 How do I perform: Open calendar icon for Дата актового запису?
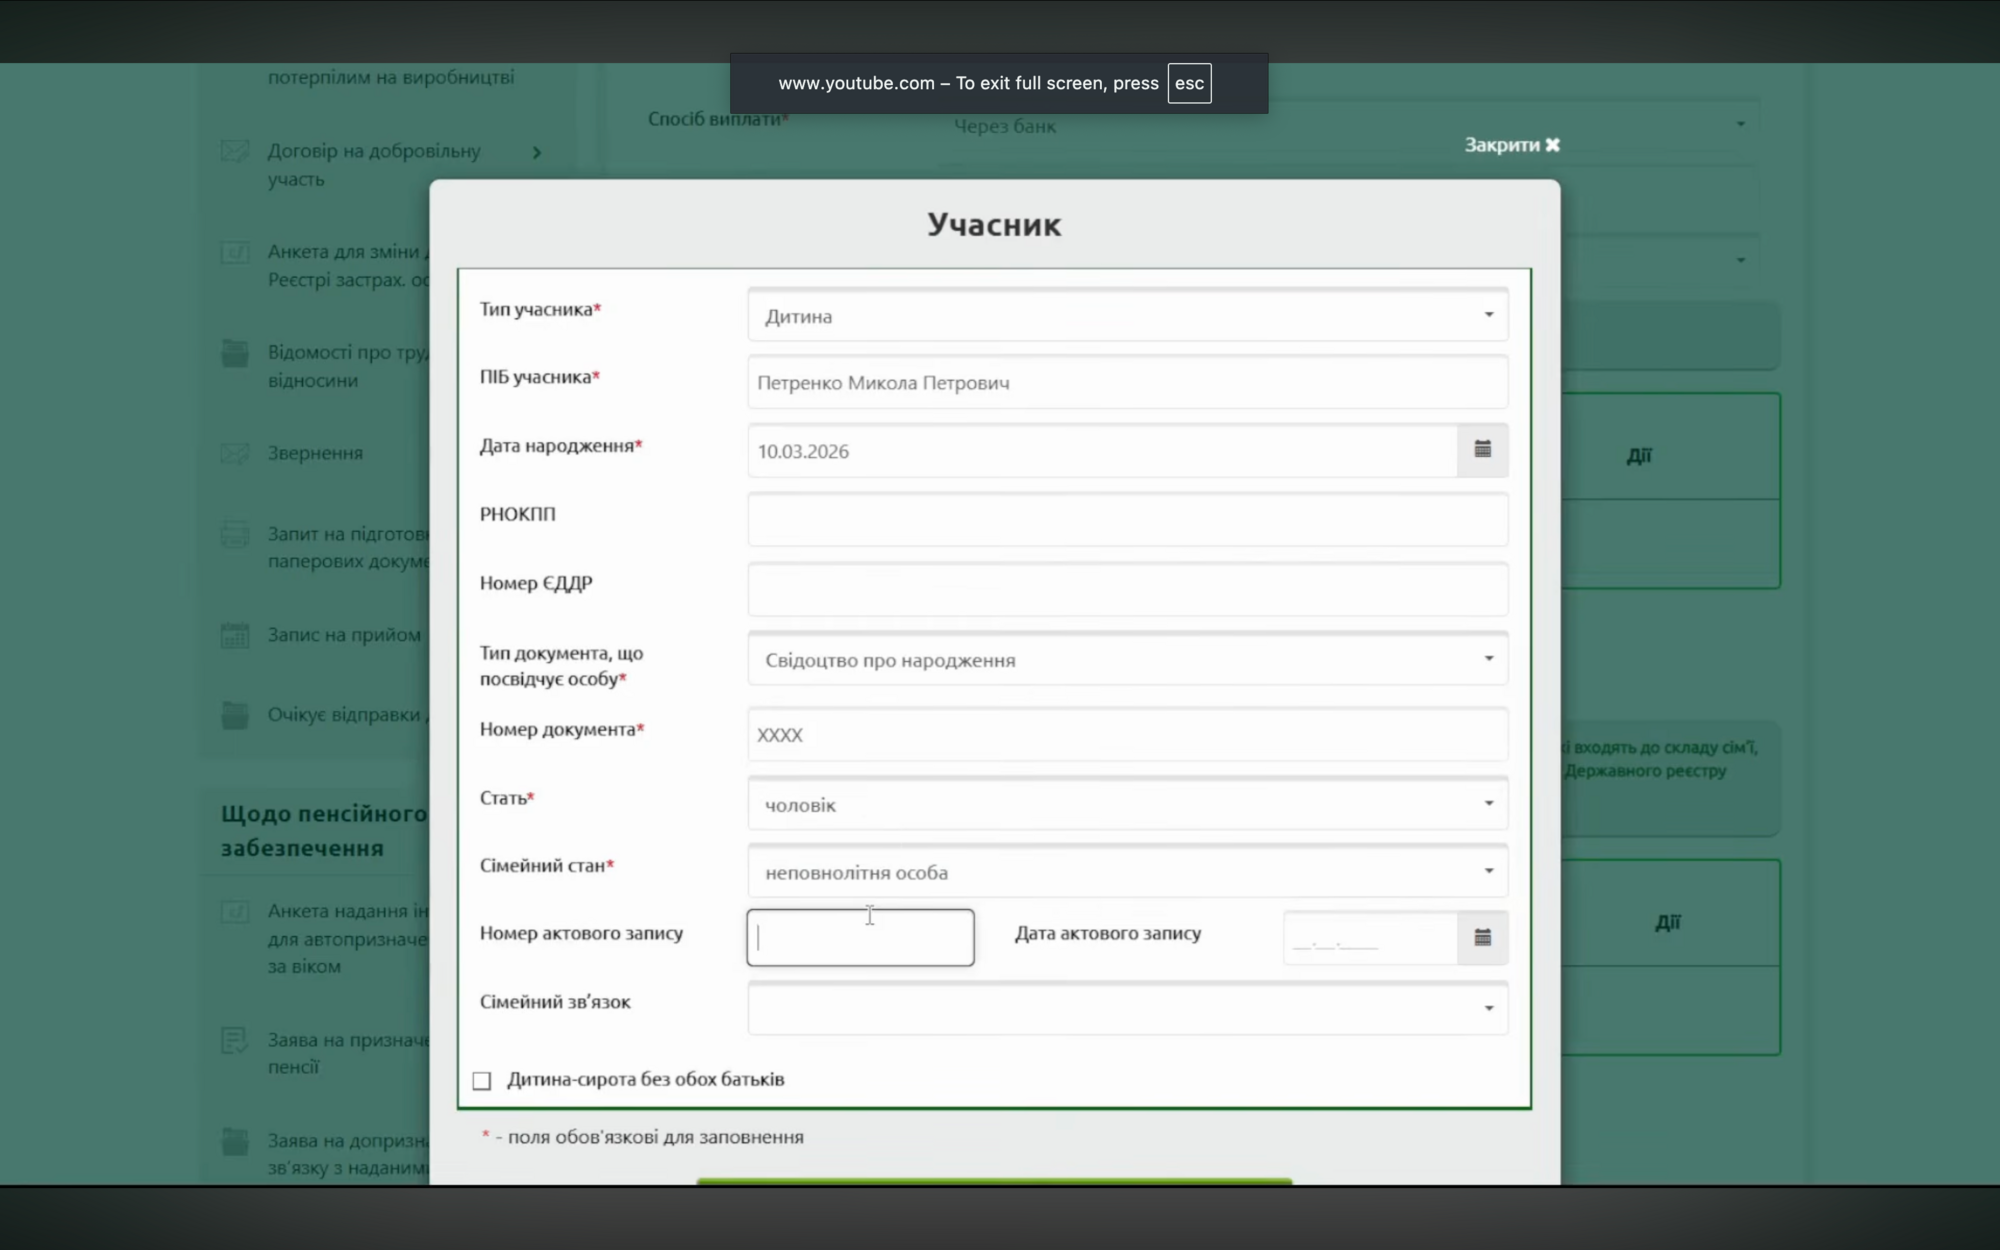pos(1482,937)
